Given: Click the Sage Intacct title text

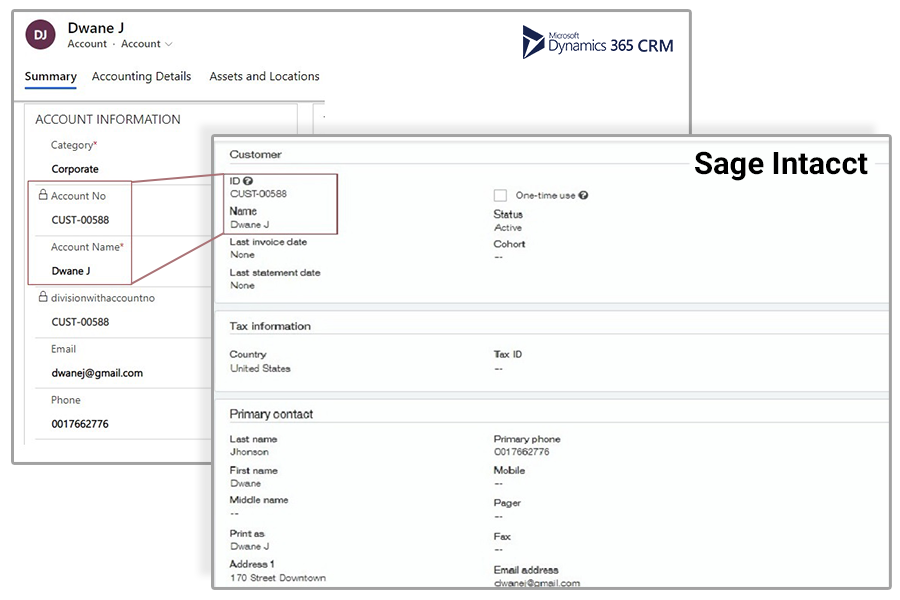Looking at the screenshot, I should click(x=780, y=164).
